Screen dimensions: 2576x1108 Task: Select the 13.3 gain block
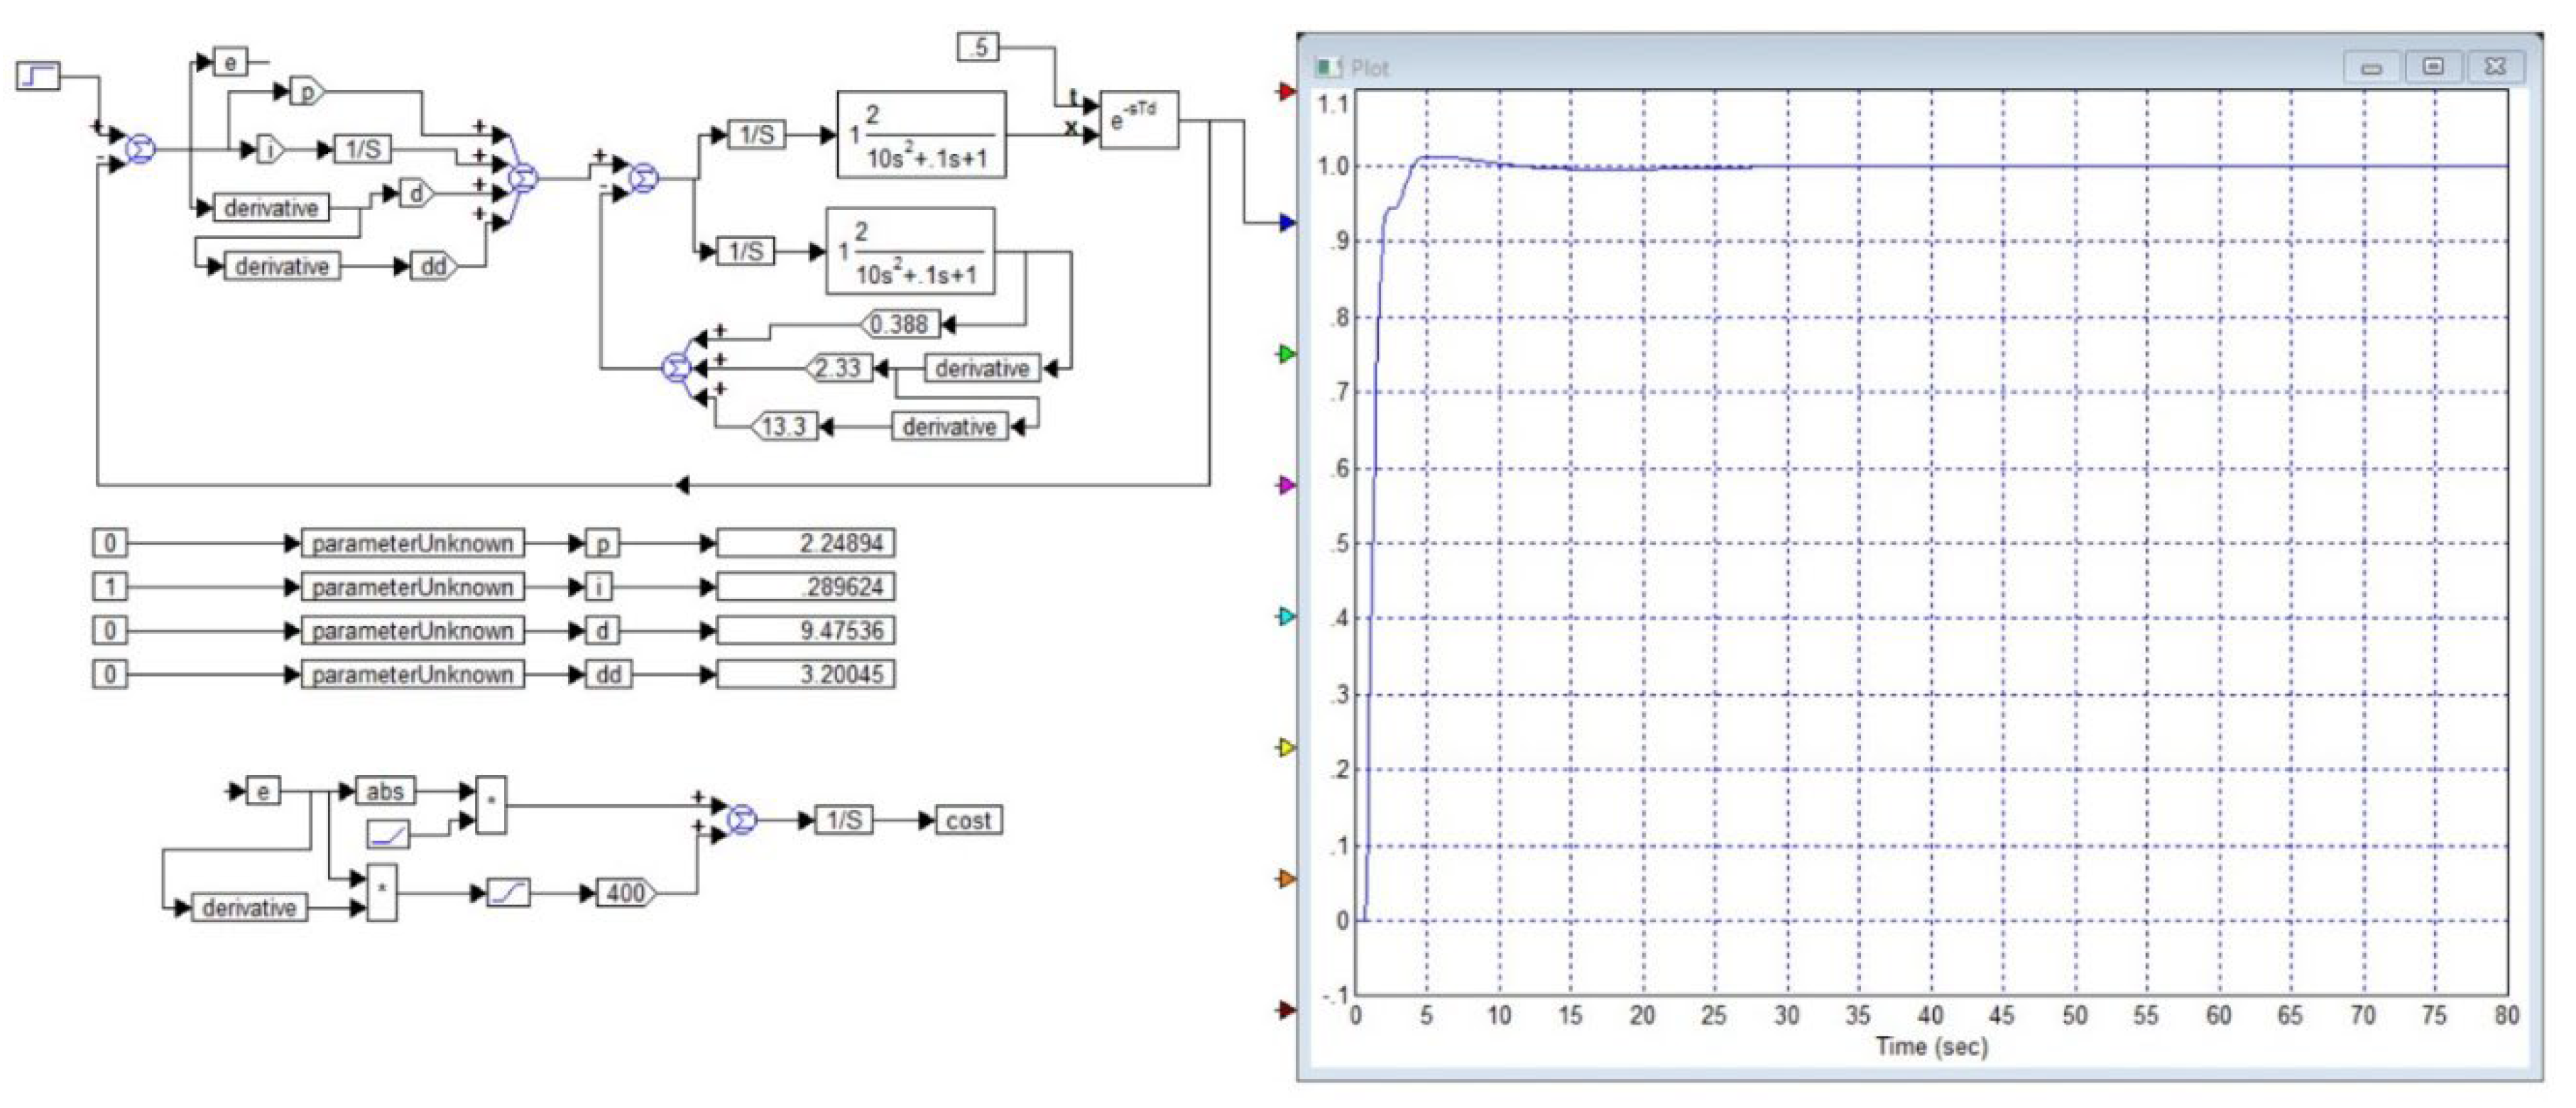784,427
